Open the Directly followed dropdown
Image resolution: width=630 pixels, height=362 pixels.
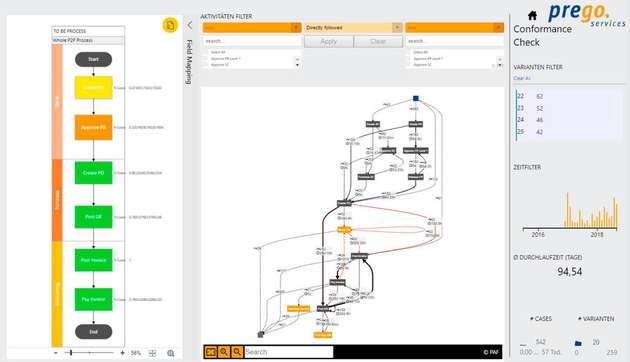(x=353, y=27)
